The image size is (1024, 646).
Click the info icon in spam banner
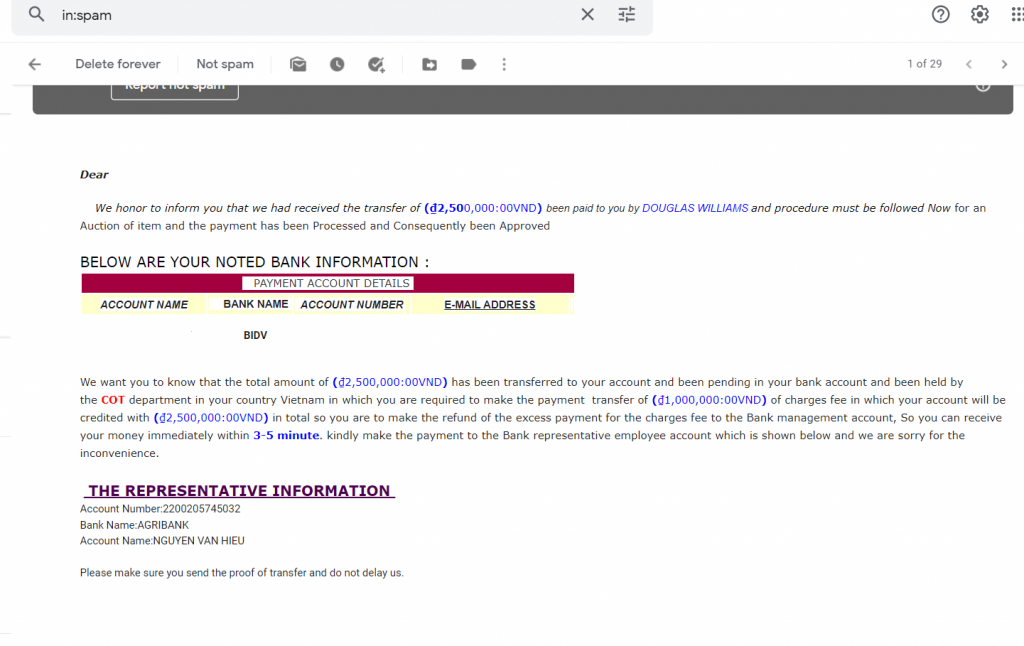983,87
